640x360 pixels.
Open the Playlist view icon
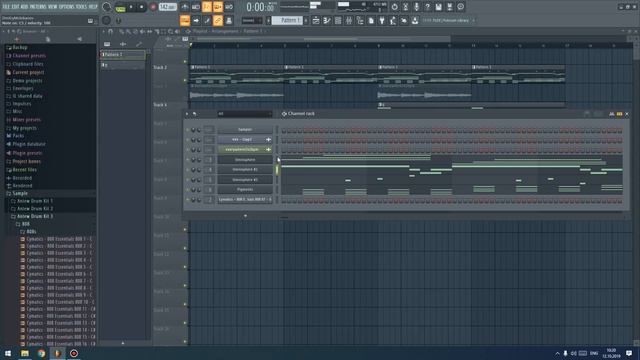(316, 20)
